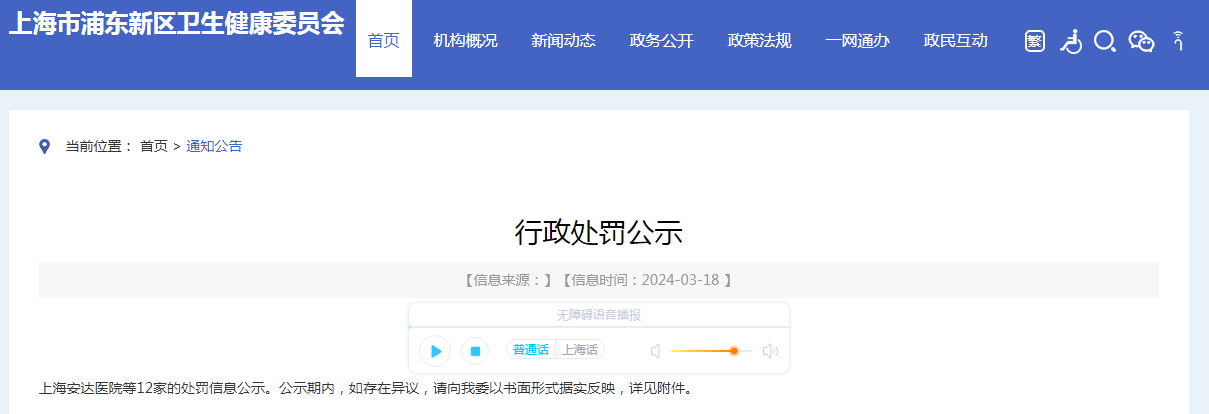Open the WeChat icon in header
This screenshot has width=1209, height=414.
[x=1141, y=41]
